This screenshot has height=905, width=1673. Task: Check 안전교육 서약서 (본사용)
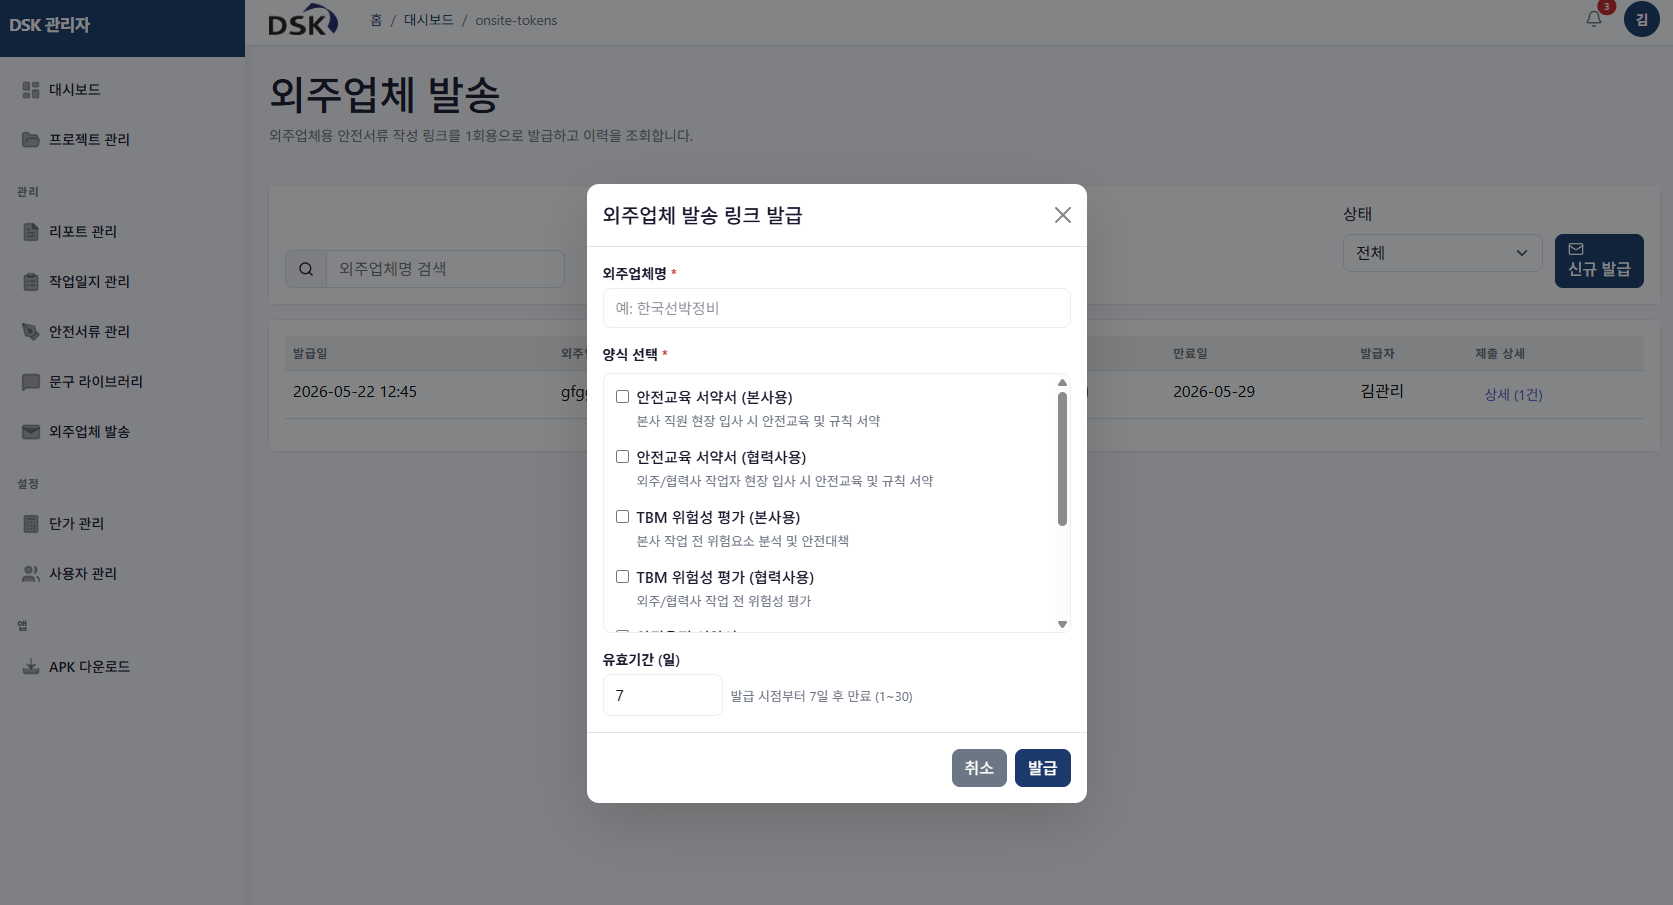622,397
